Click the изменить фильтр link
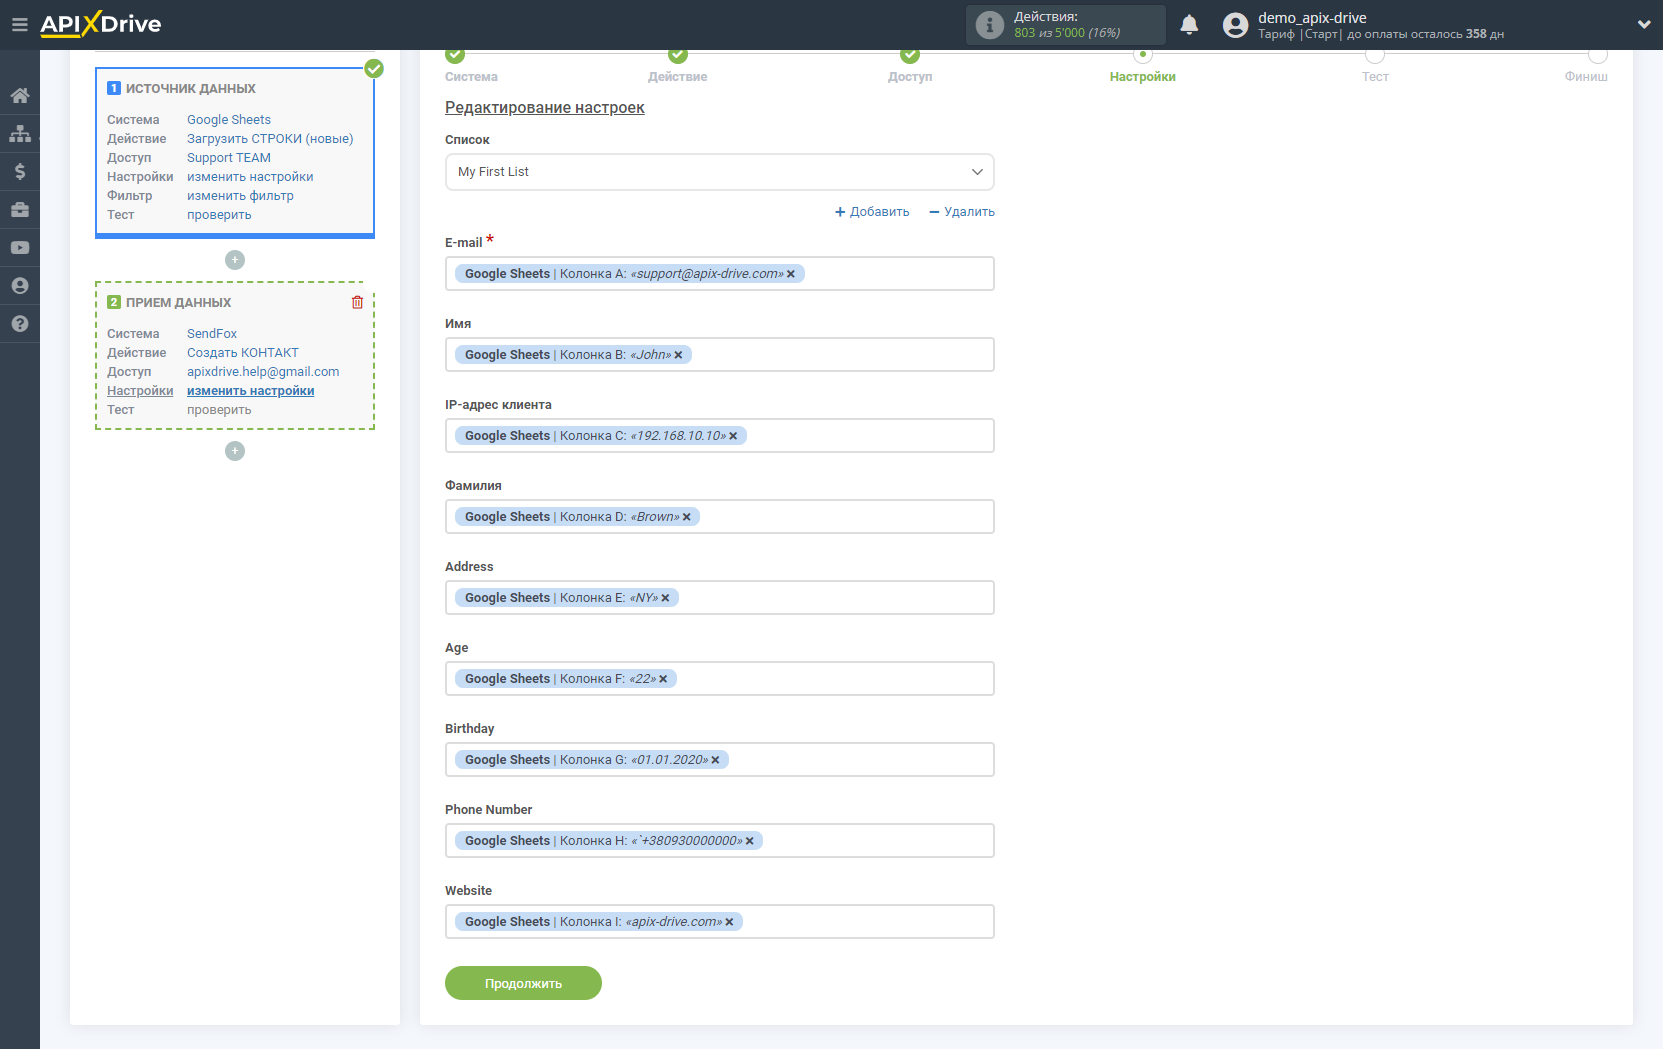The width and height of the screenshot is (1663, 1049). [x=240, y=196]
